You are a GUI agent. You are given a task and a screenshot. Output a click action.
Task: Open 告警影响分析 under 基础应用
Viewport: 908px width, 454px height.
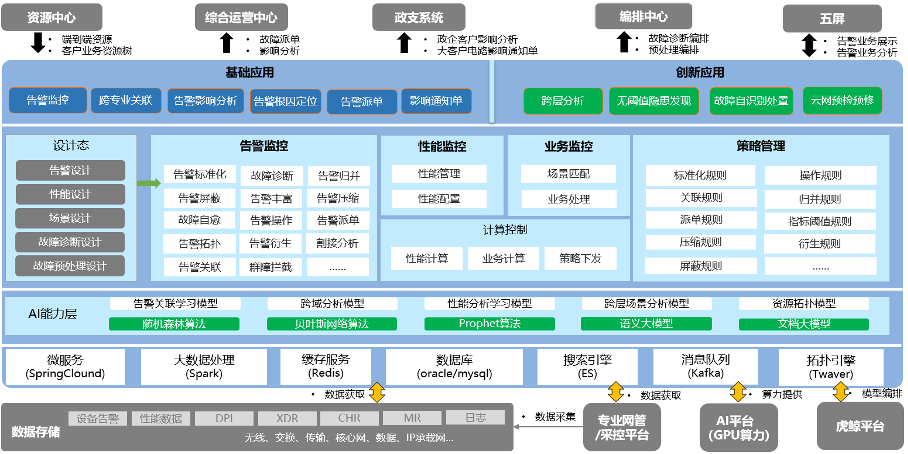(206, 101)
